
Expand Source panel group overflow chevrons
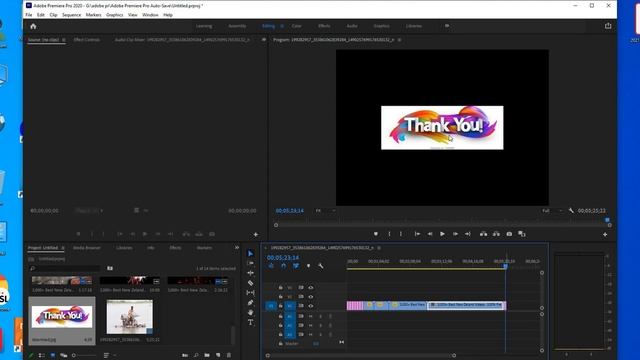tap(264, 40)
